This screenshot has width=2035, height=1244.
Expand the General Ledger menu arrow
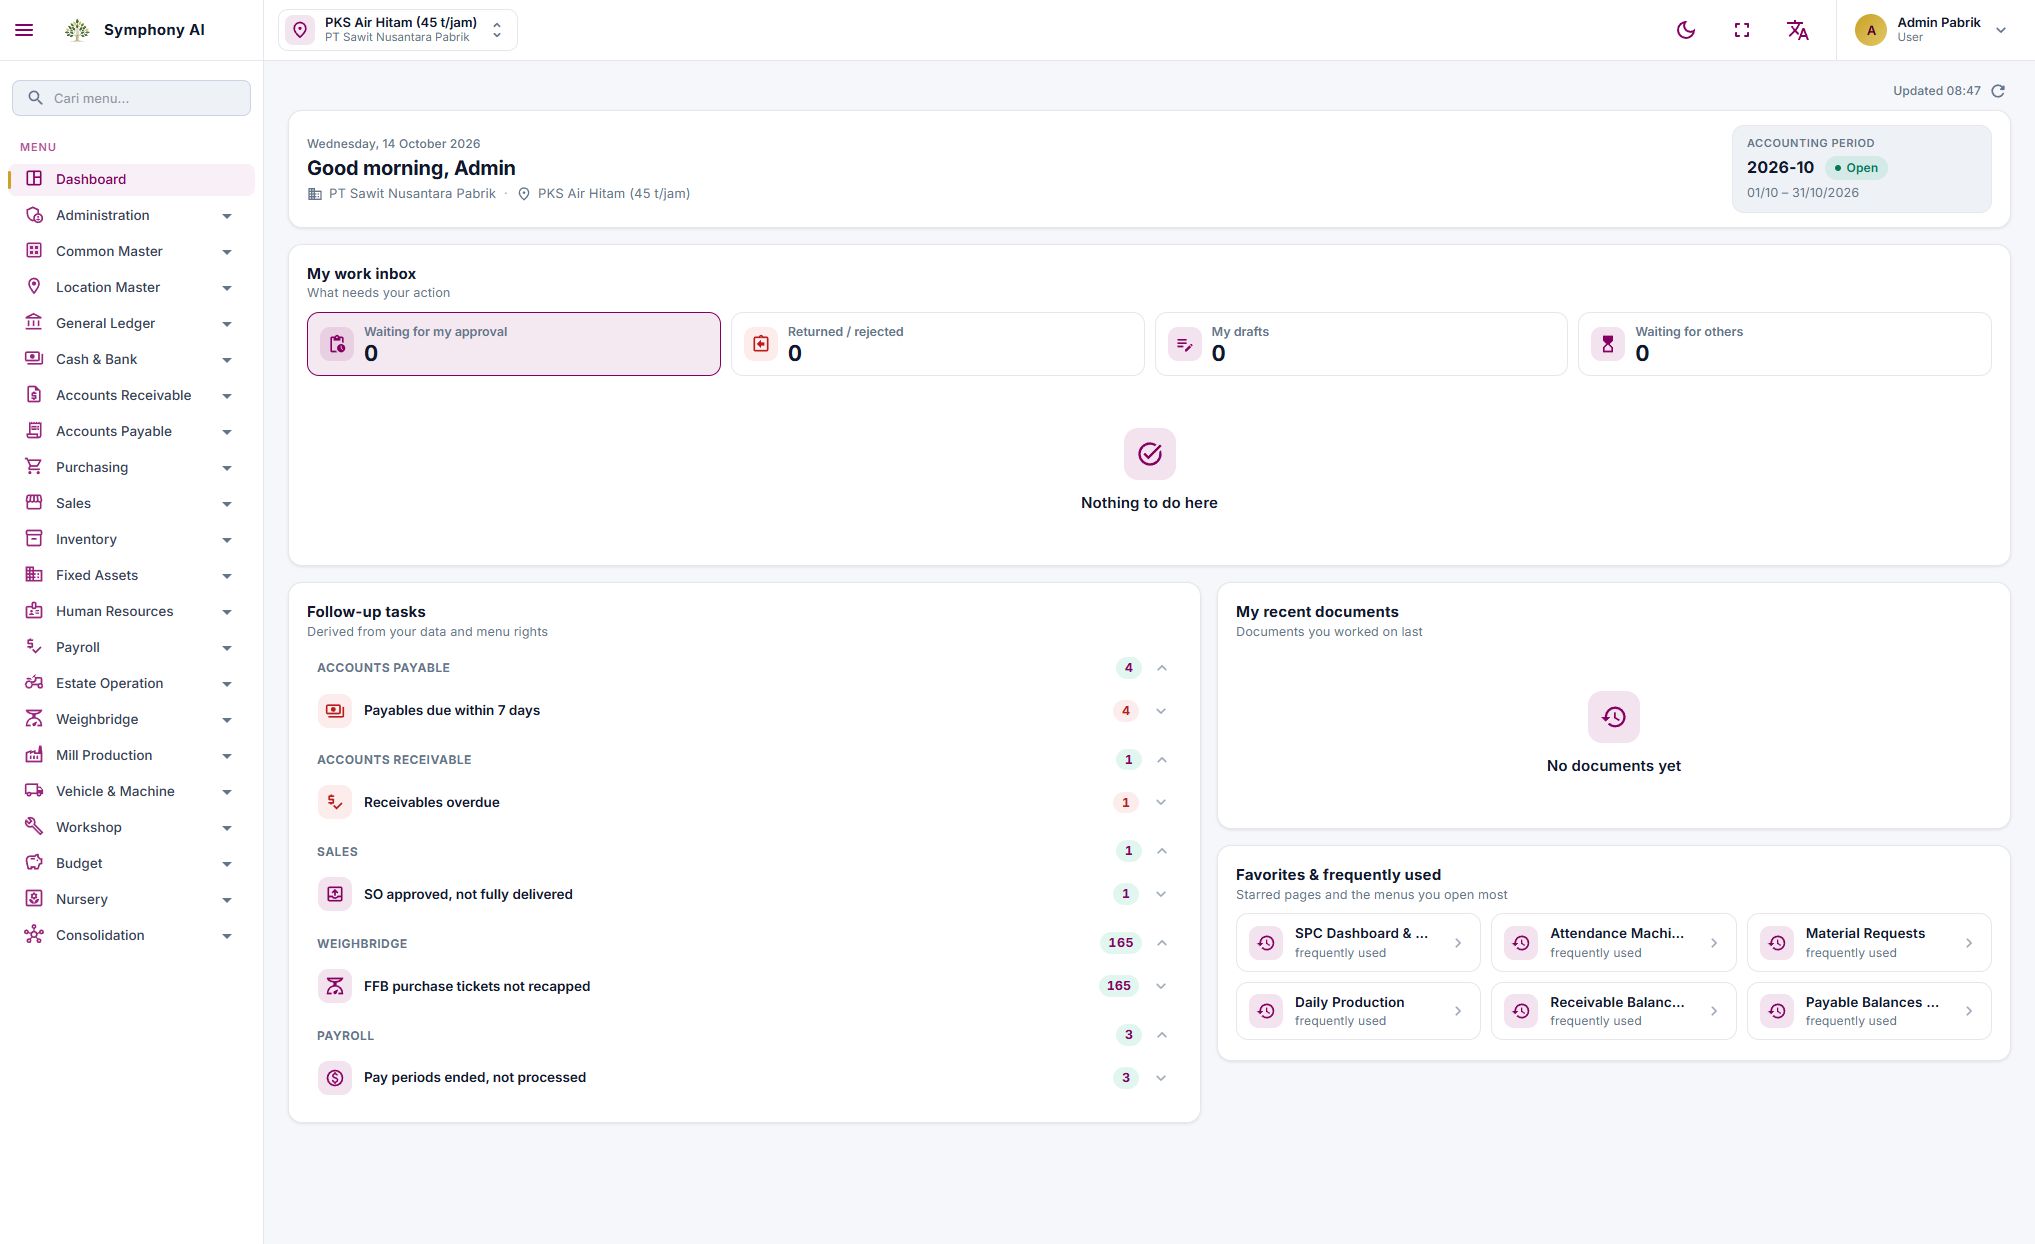[x=227, y=324]
